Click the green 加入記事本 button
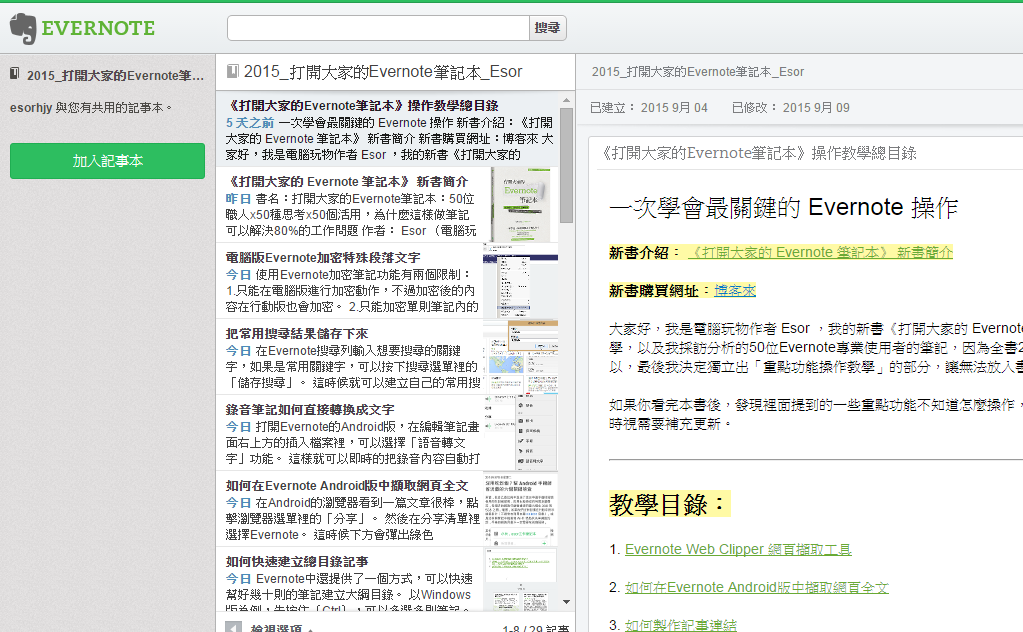This screenshot has width=1023, height=632. click(x=107, y=161)
